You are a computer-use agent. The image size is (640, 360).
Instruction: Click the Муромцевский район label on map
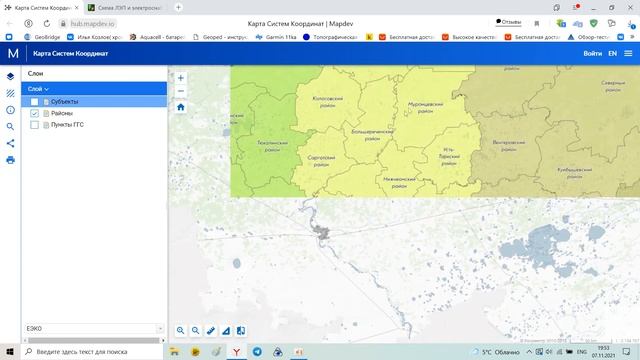coord(425,107)
